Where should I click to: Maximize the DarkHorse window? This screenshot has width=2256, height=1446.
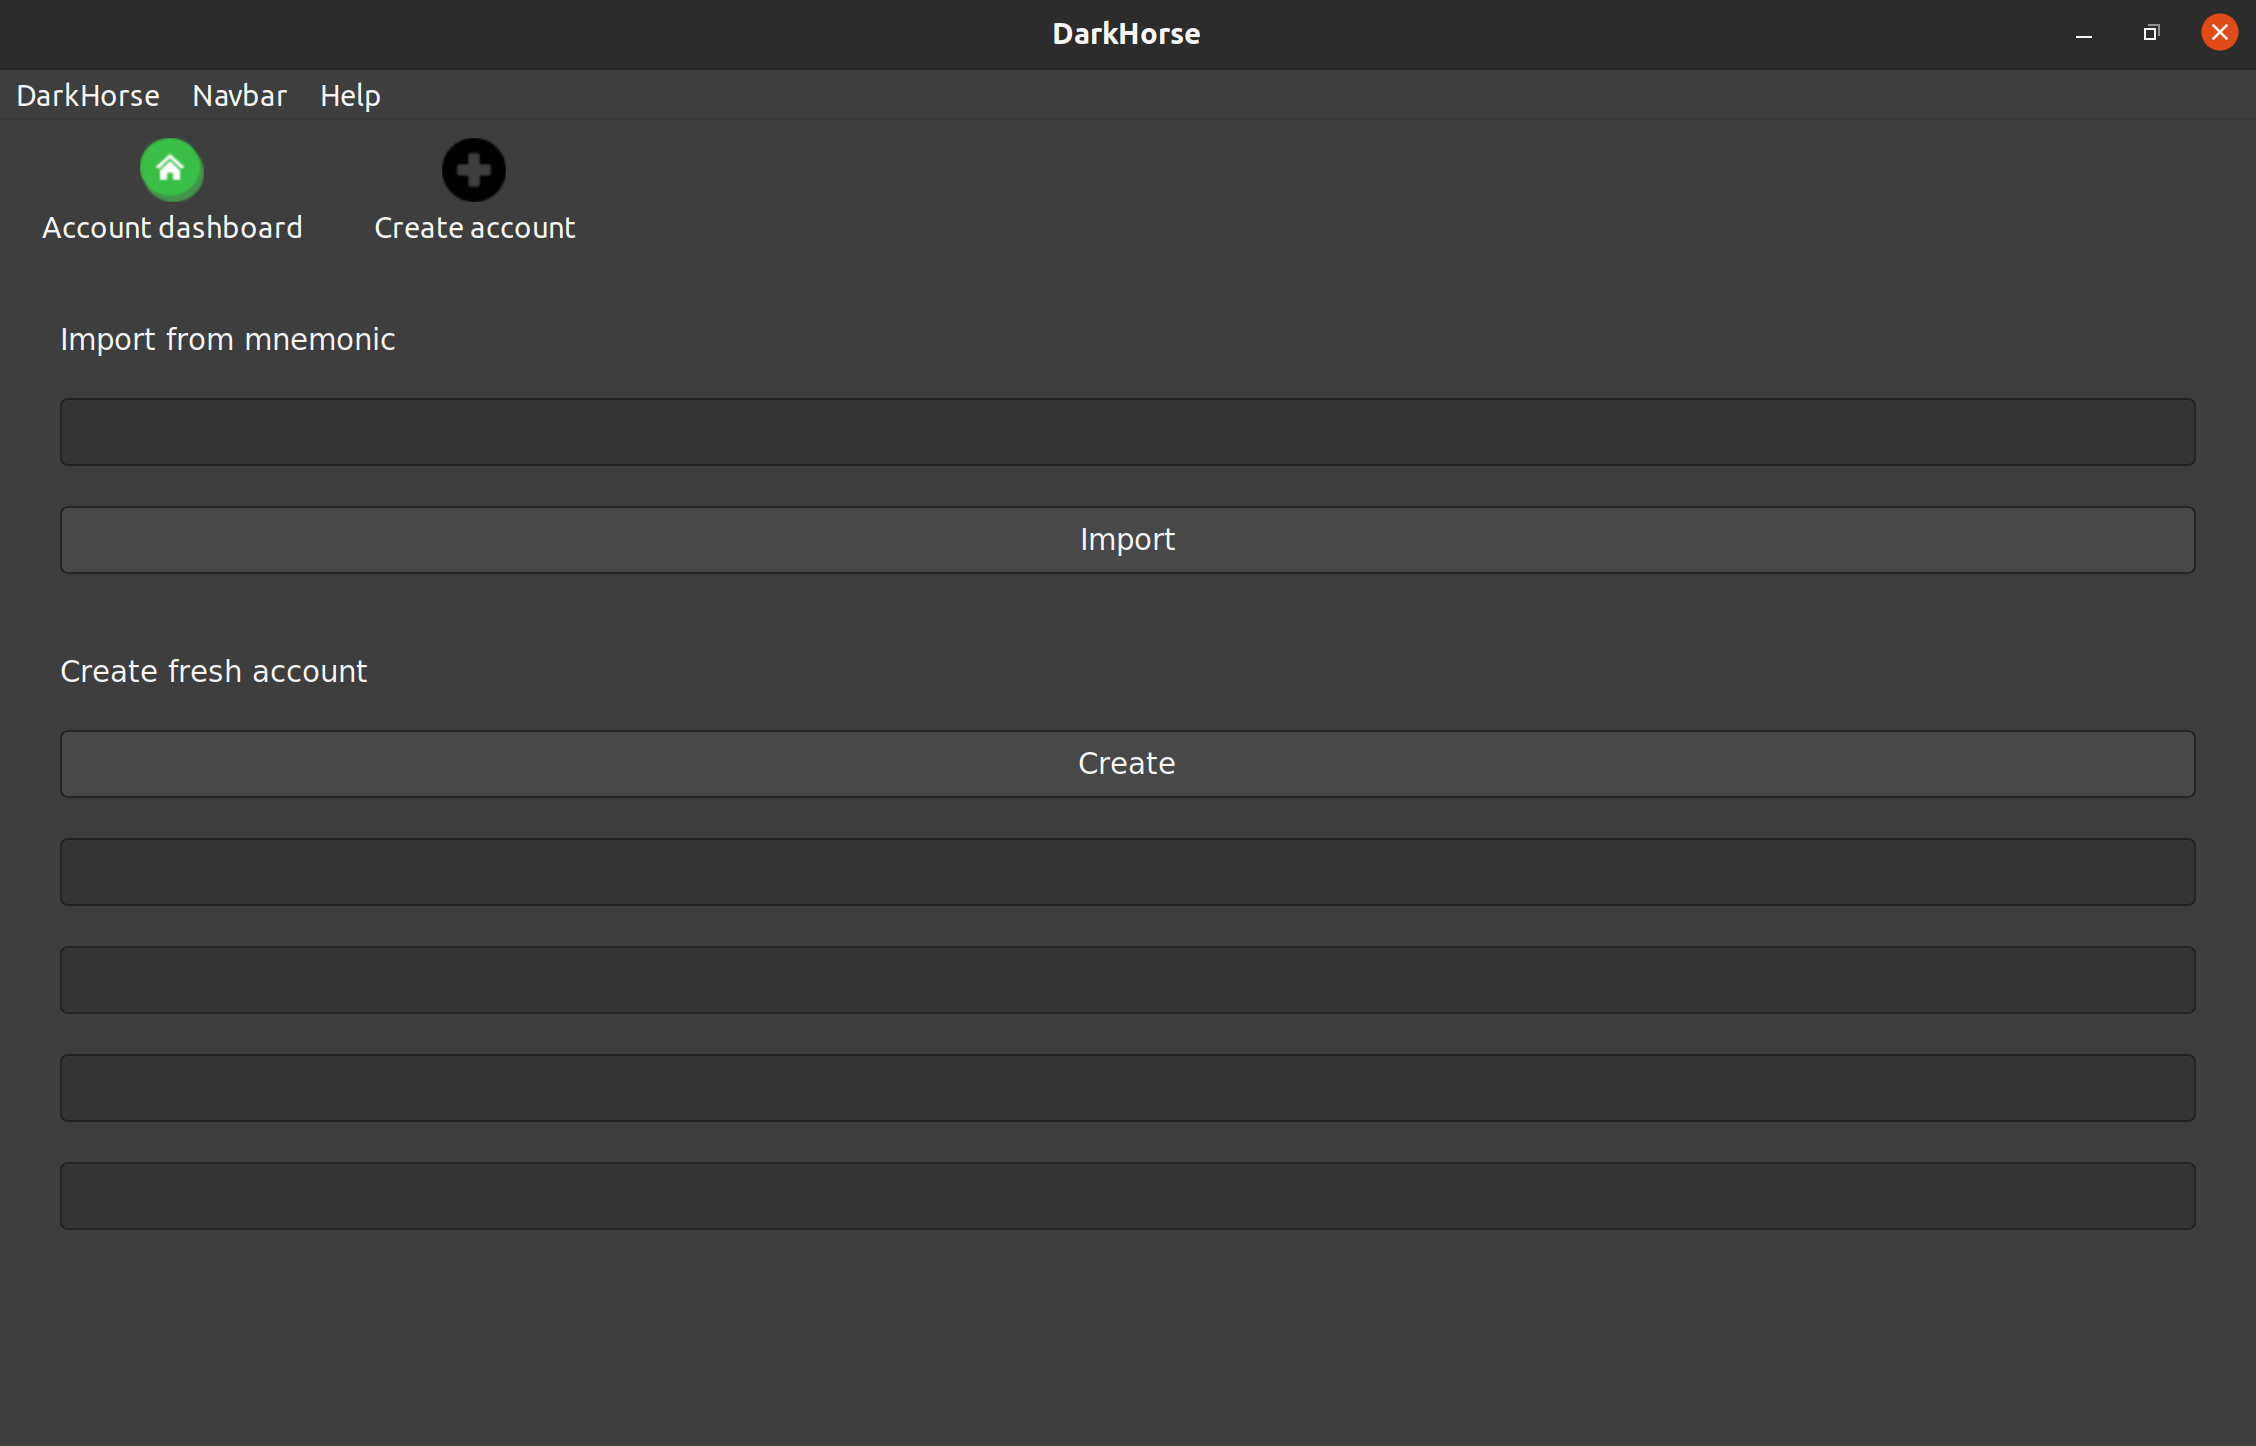(x=2151, y=34)
